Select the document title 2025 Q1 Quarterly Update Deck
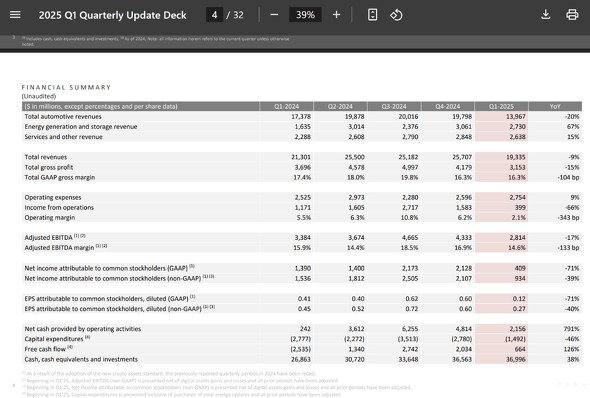 pyautogui.click(x=113, y=15)
